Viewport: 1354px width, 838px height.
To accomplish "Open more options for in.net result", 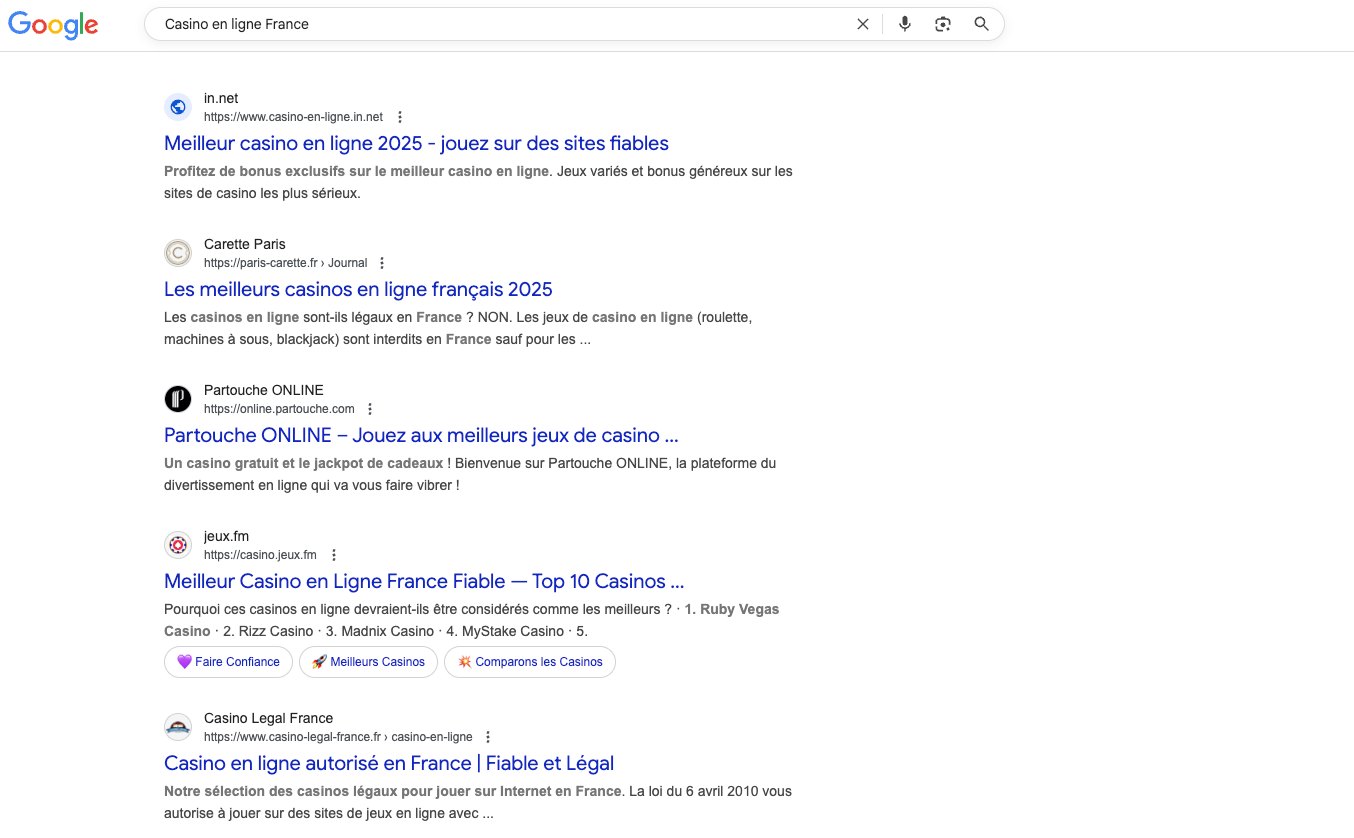I will pyautogui.click(x=400, y=117).
